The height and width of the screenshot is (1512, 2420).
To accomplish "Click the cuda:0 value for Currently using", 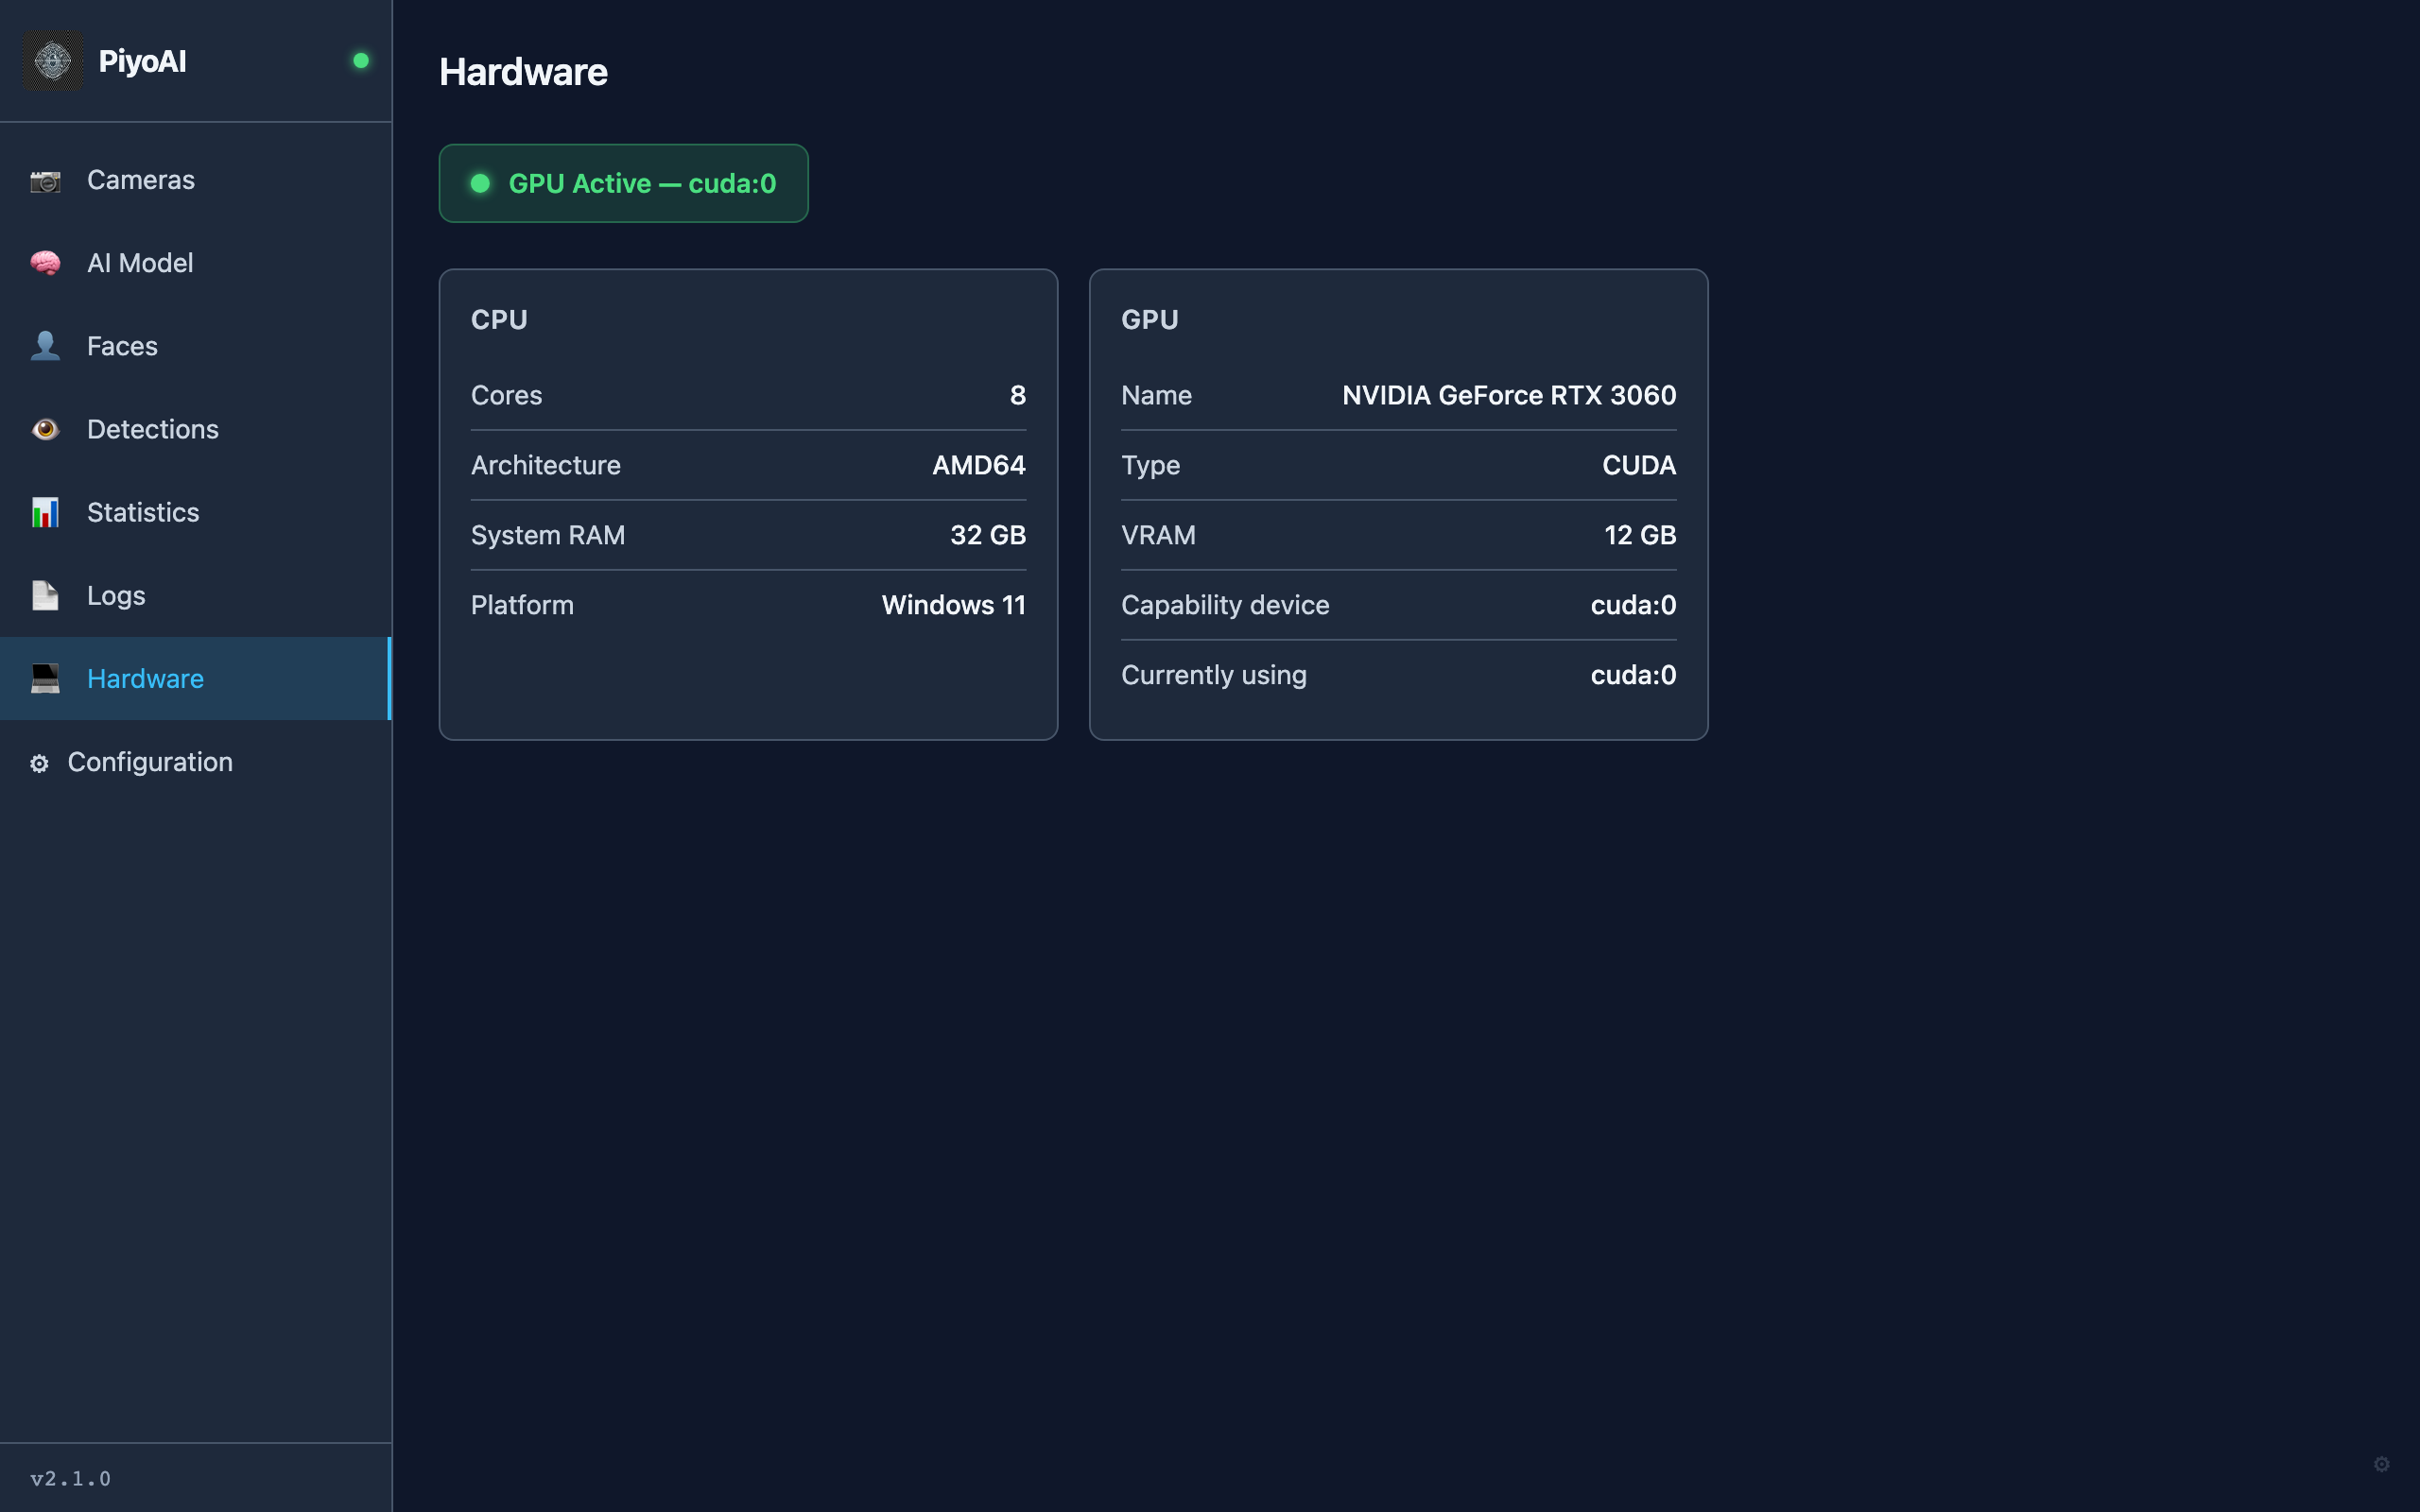I will (1633, 675).
